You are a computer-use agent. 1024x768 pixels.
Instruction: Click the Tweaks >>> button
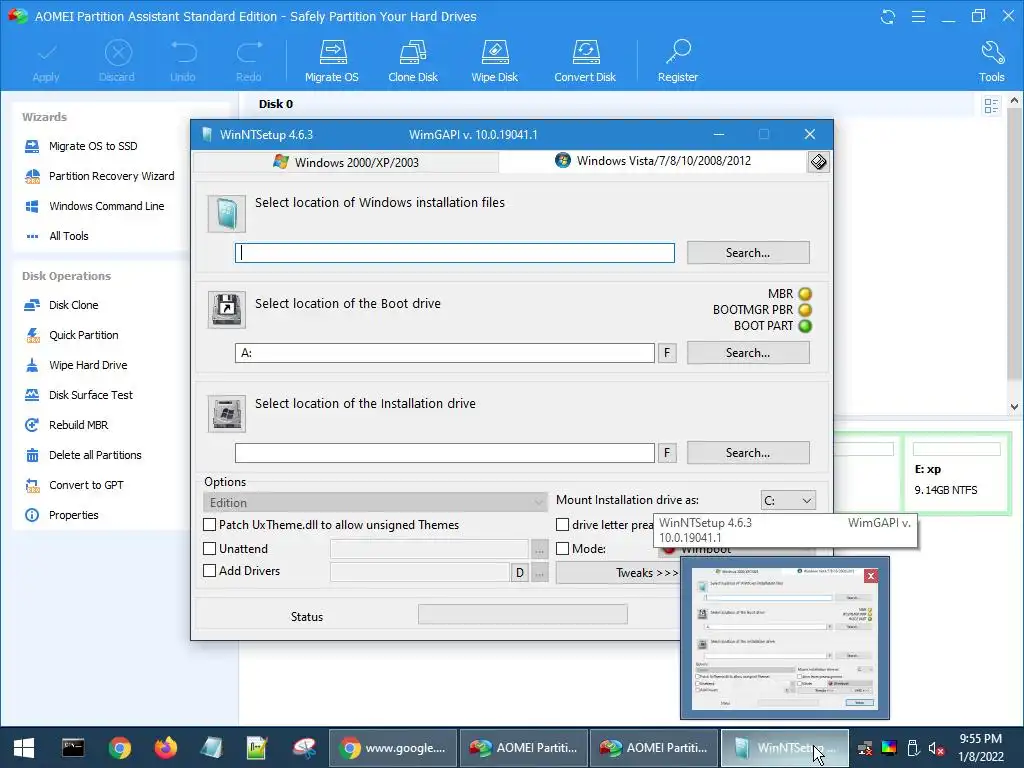[618, 573]
